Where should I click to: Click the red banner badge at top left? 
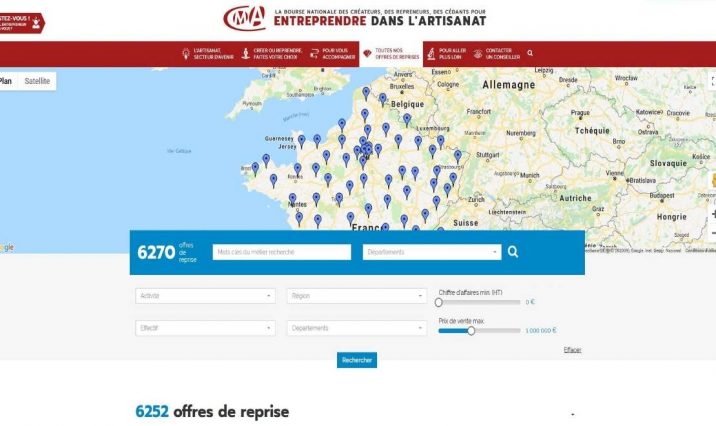(22, 23)
